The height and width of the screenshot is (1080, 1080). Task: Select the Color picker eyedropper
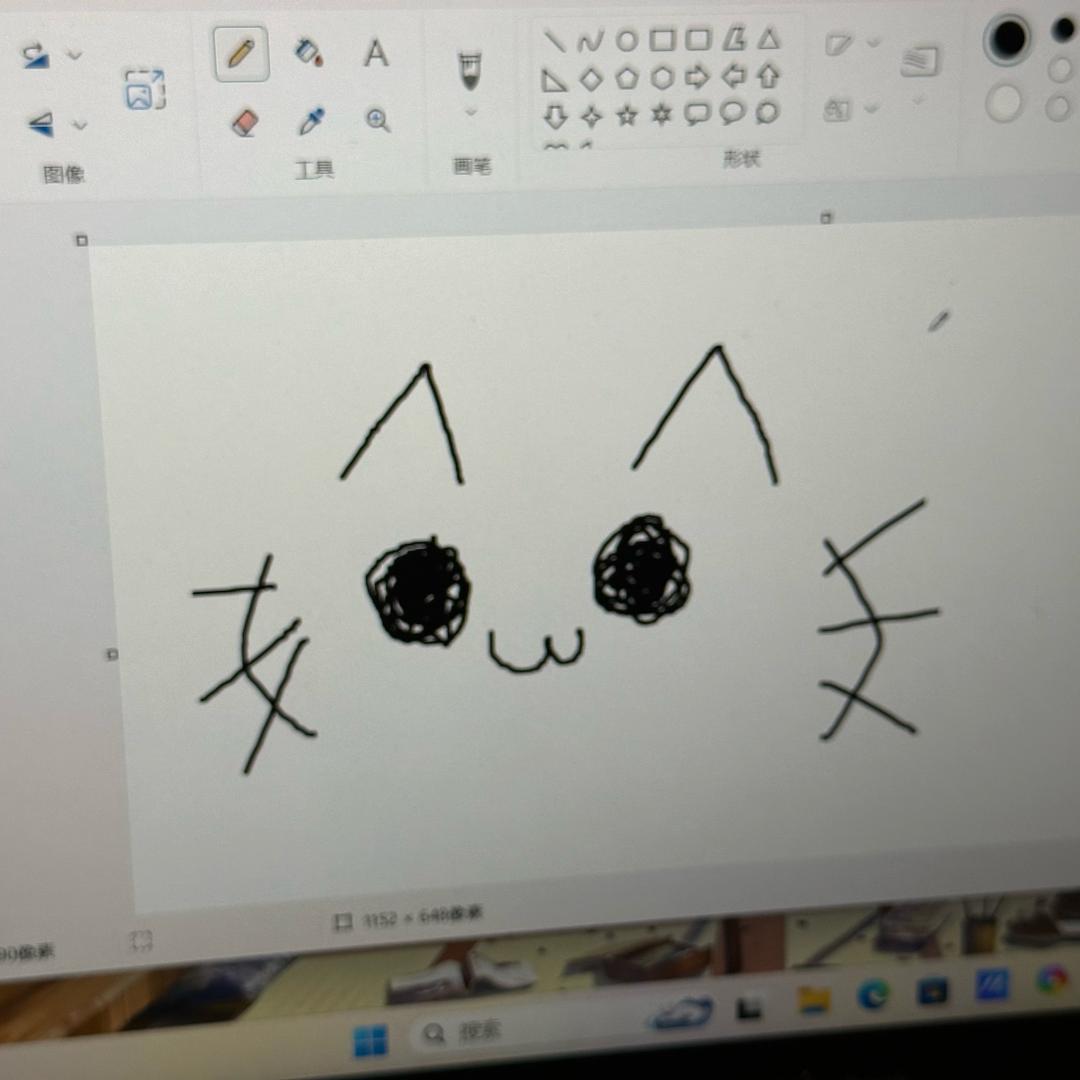311,122
